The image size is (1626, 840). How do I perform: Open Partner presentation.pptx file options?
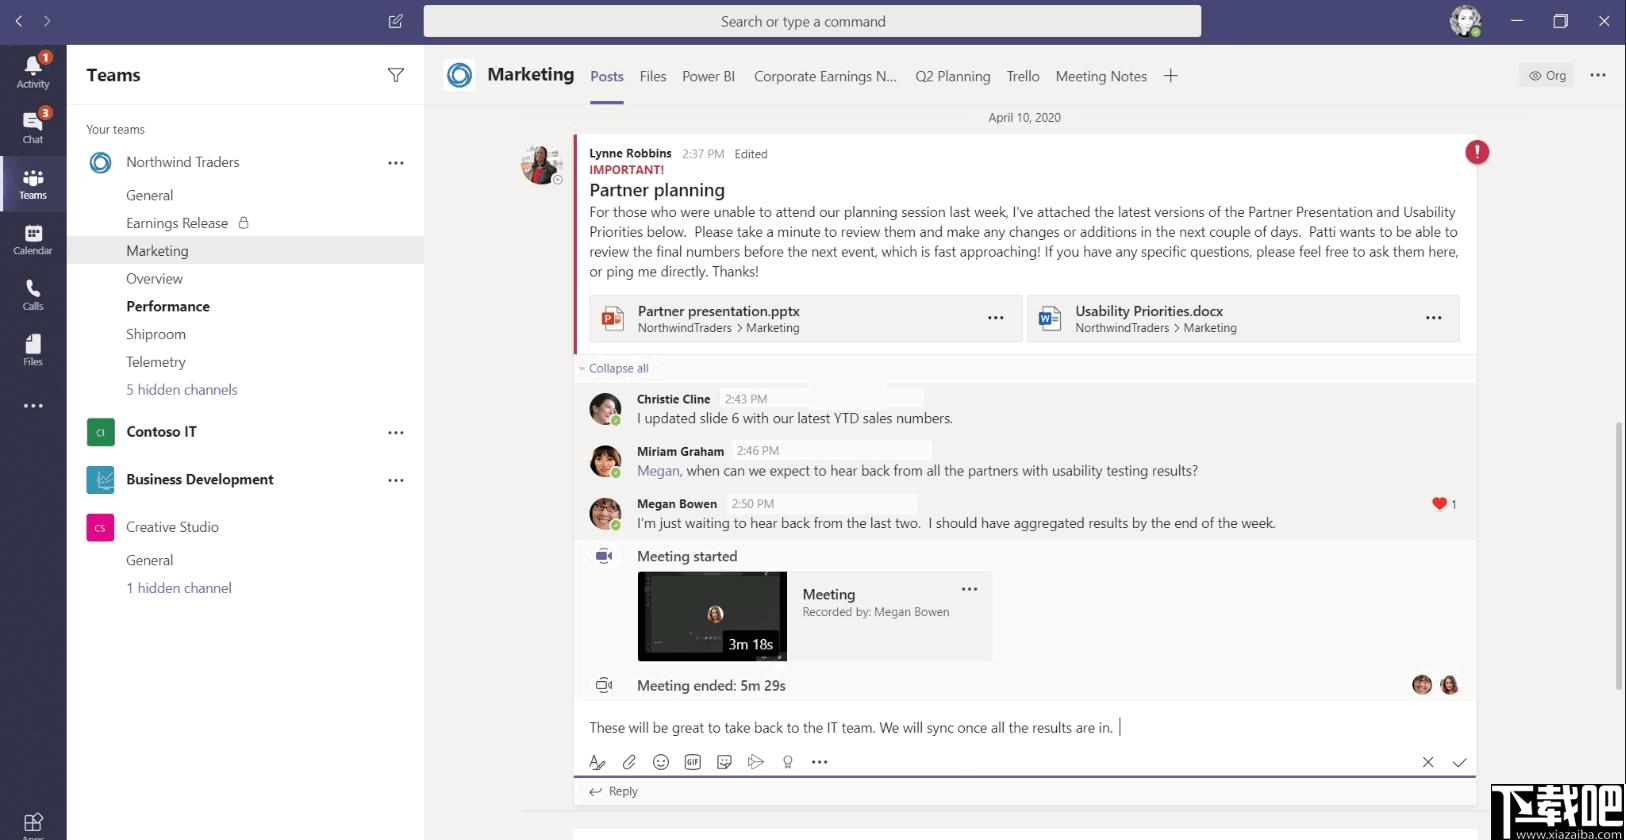pyautogui.click(x=996, y=318)
